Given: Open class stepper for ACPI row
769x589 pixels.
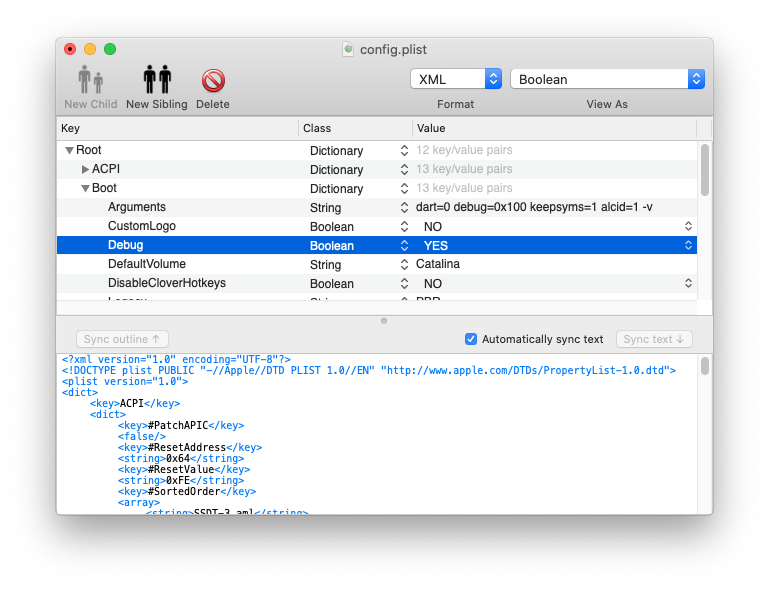Looking at the screenshot, I should (x=404, y=170).
